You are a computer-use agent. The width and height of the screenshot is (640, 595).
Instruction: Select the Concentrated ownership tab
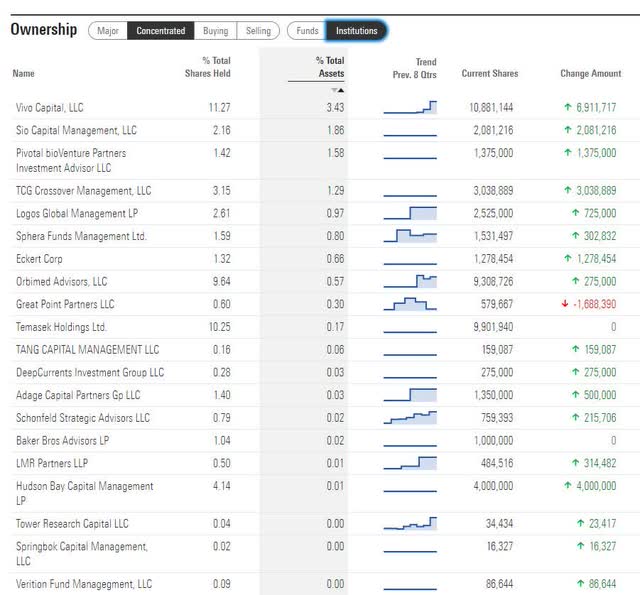click(161, 31)
